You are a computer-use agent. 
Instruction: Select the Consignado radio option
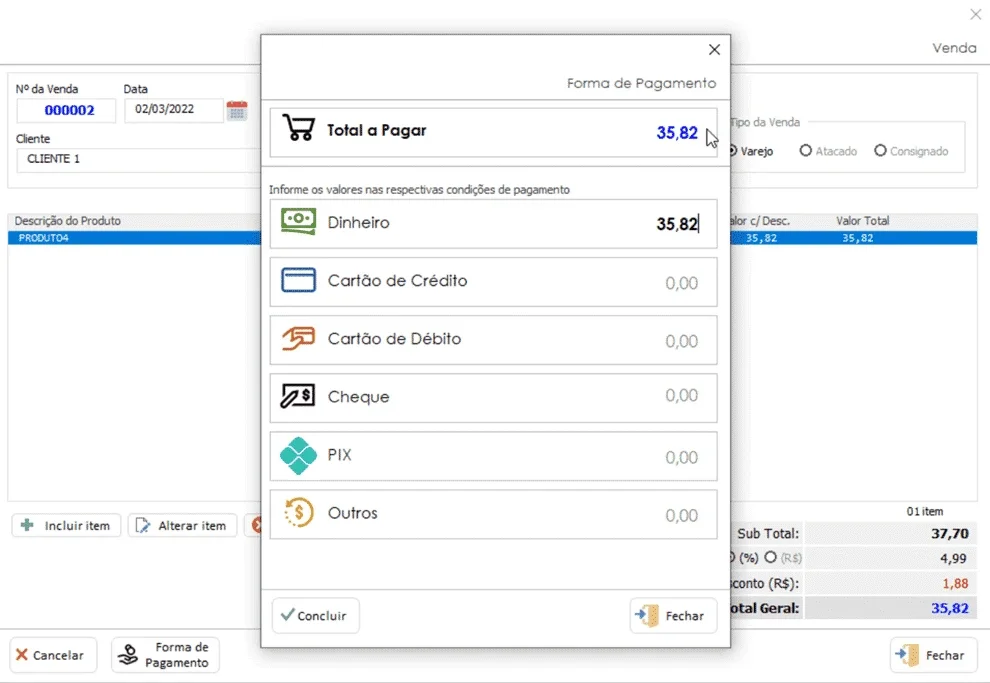tap(911, 151)
